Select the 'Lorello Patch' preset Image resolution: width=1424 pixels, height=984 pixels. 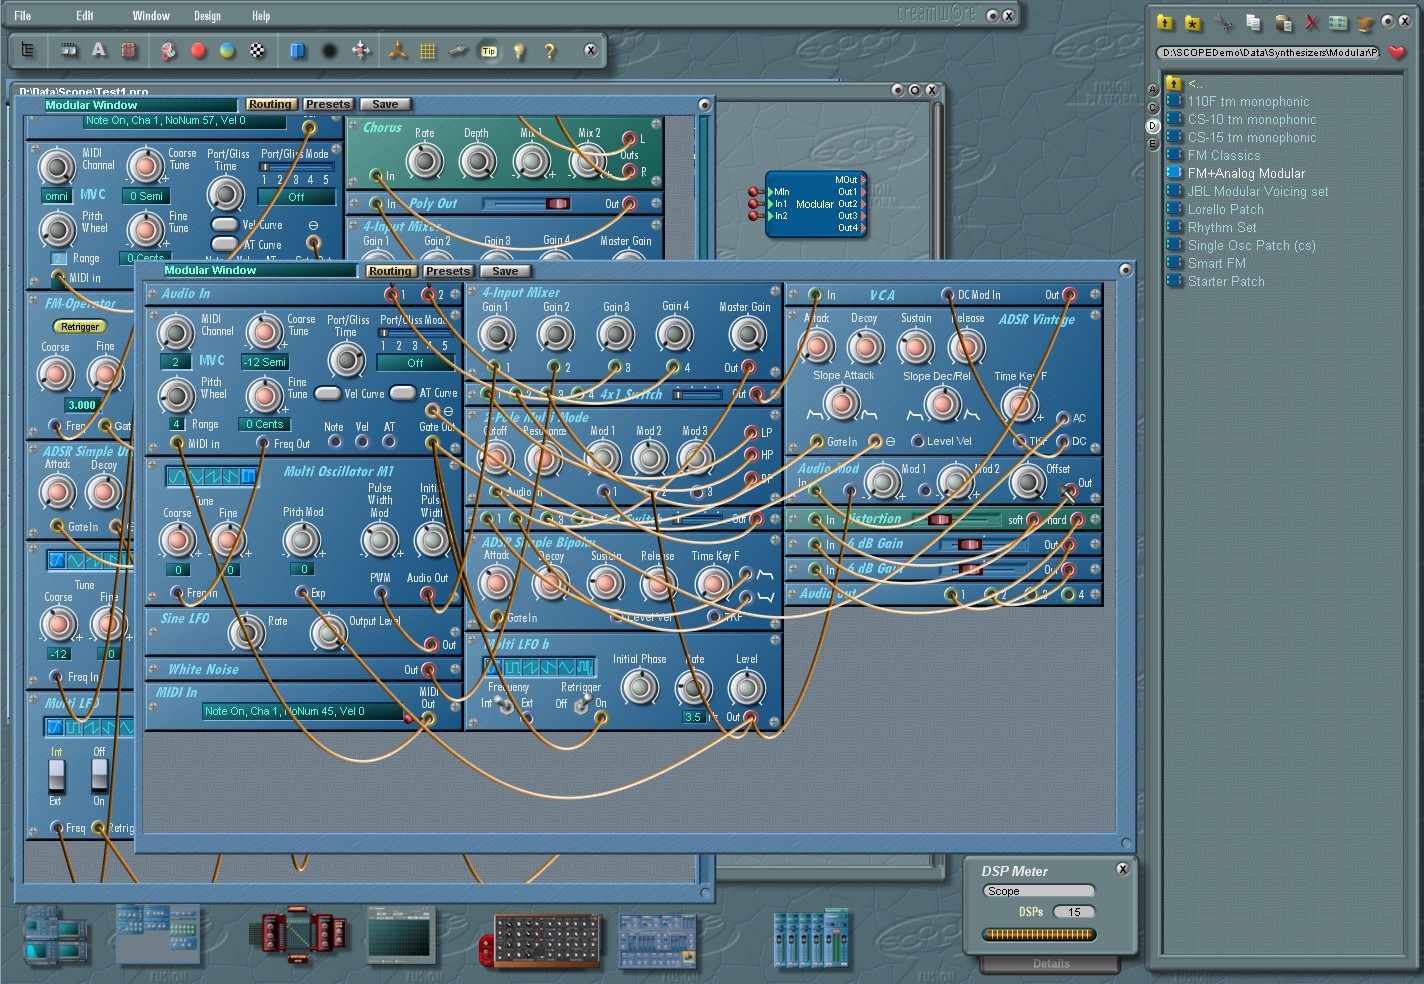pos(1225,210)
